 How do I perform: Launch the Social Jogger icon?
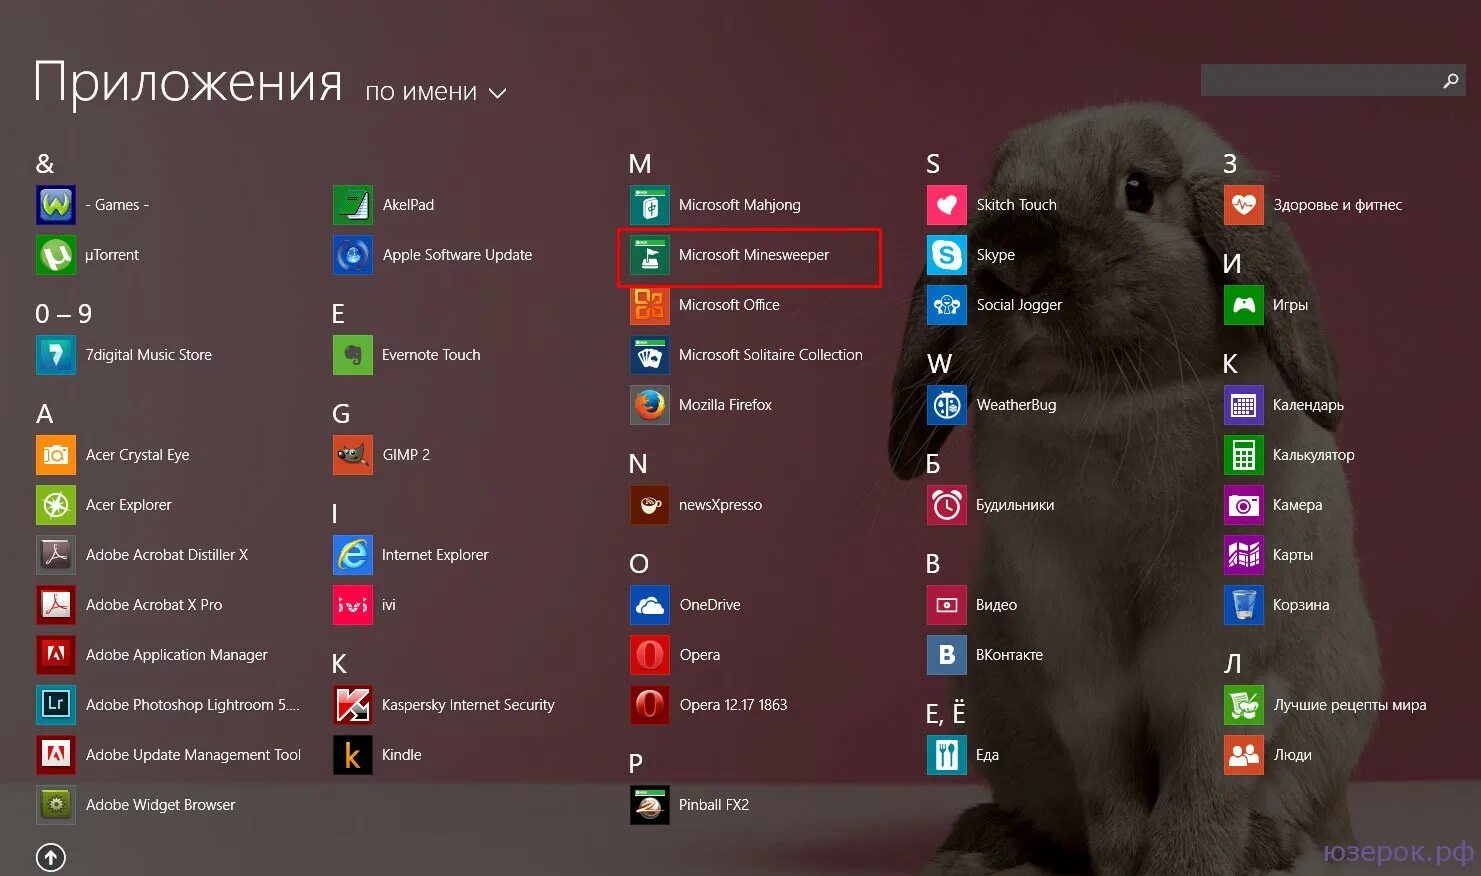(x=947, y=305)
